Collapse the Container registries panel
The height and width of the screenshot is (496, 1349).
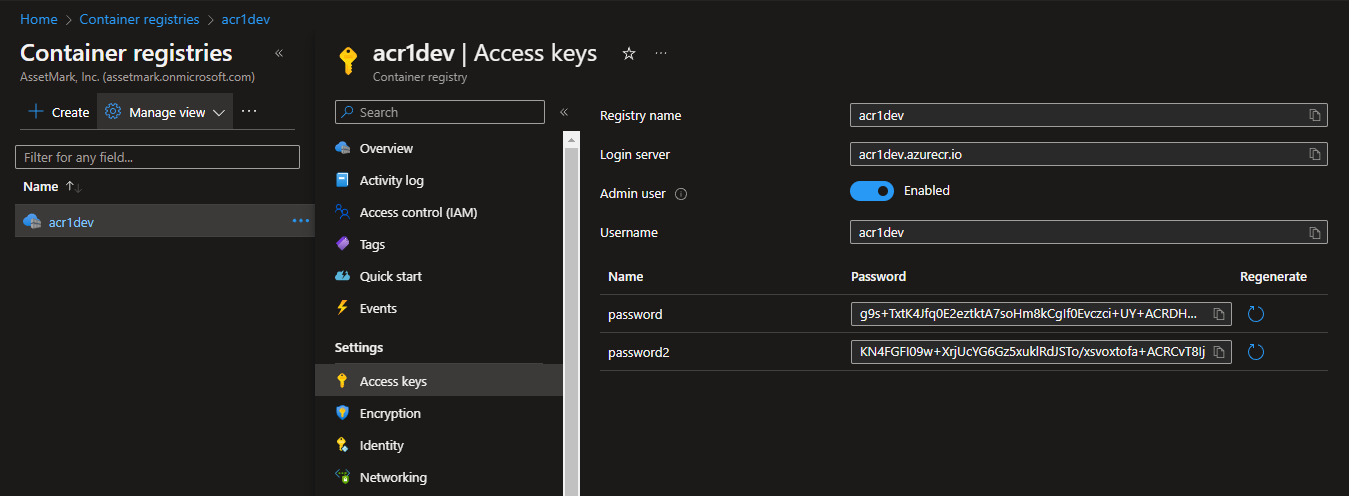tap(278, 53)
